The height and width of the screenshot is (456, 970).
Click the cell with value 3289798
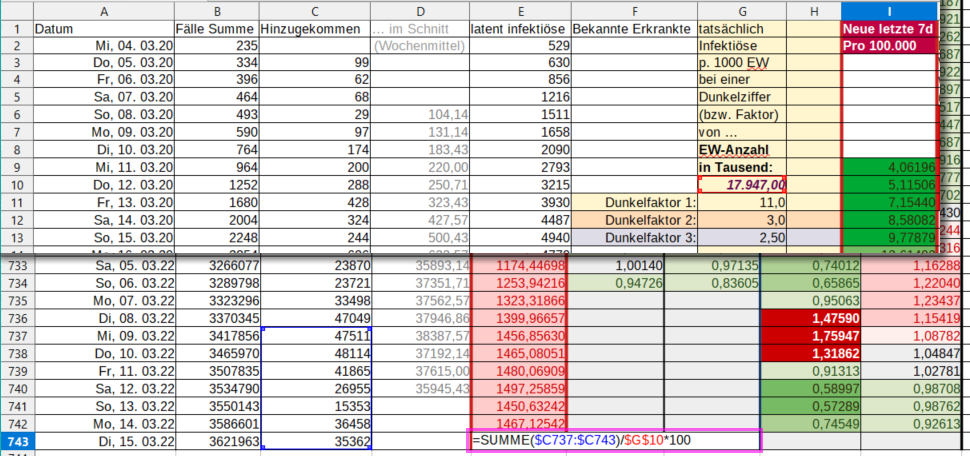coord(217,284)
